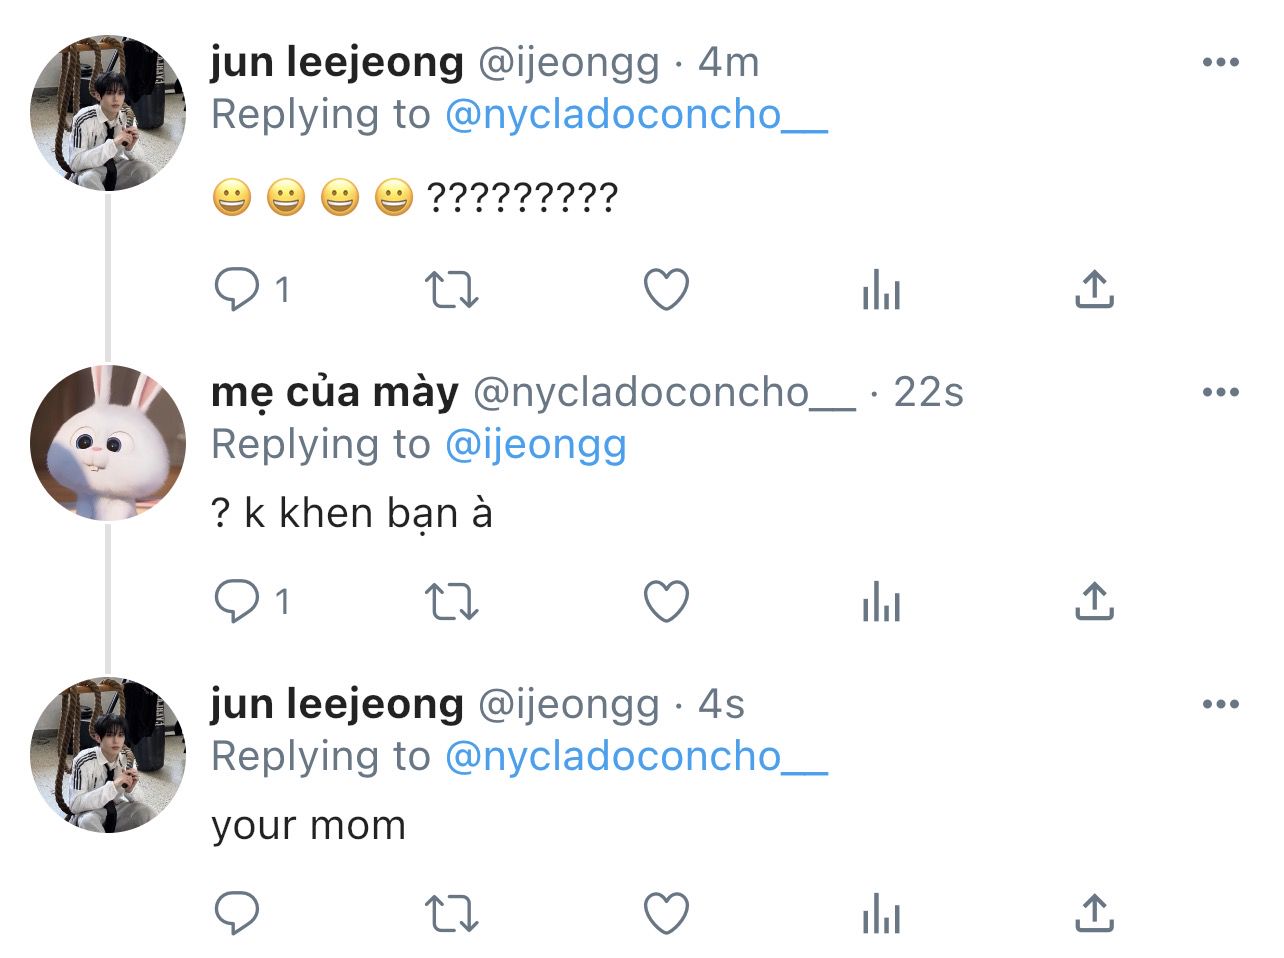Open the @ijeongg mention link

535,445
